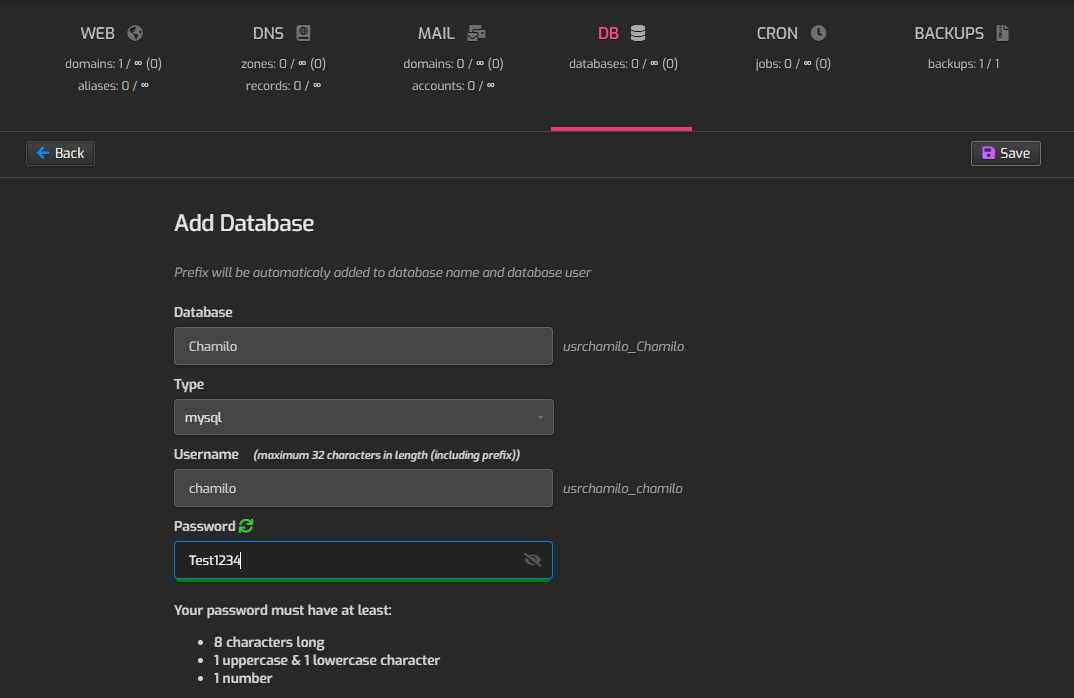This screenshot has width=1074, height=698.
Task: Click the 'databases: 0 / ∞ (0)' text
Action: (x=623, y=64)
